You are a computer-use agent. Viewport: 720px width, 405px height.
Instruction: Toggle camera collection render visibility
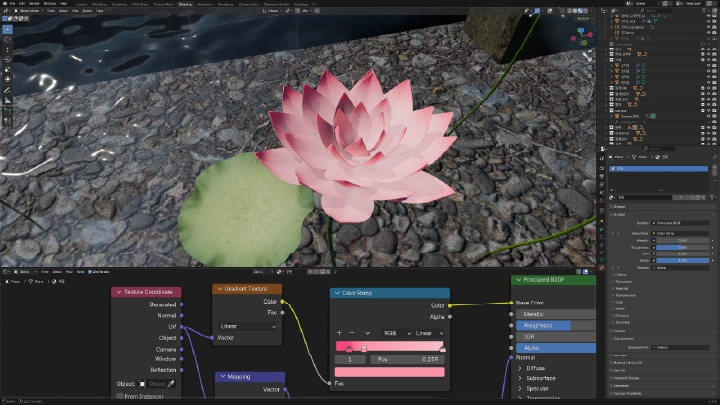[x=714, y=111]
